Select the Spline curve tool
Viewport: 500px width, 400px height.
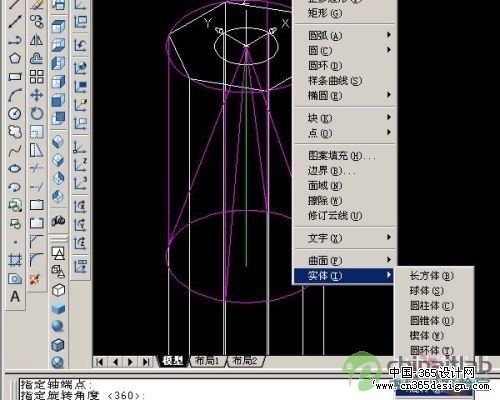pyautogui.click(x=15, y=151)
